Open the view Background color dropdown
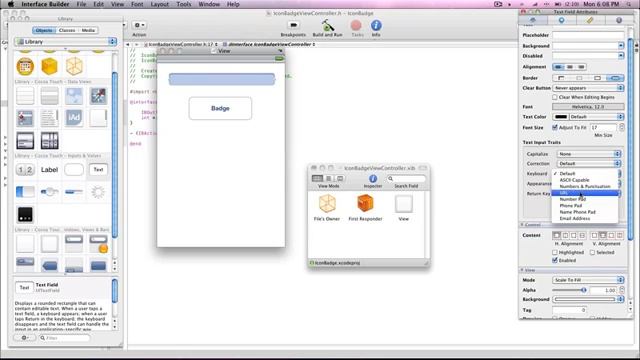 [588, 299]
